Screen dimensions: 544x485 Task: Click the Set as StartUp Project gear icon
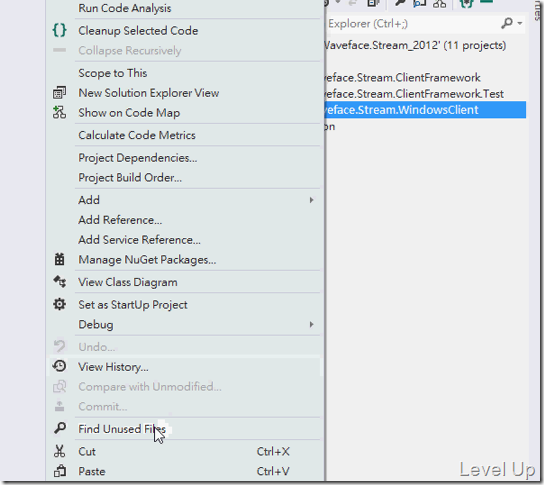[x=59, y=304]
